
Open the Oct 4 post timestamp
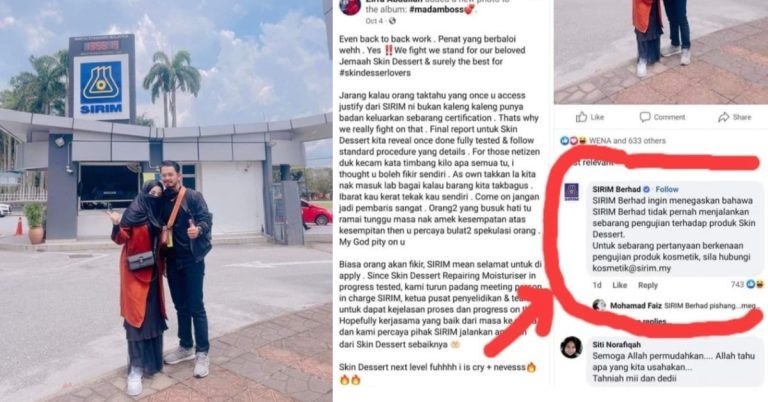[x=374, y=21]
